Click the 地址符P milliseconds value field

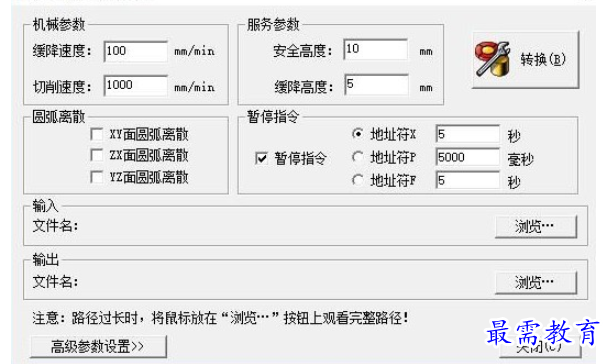[468, 157]
